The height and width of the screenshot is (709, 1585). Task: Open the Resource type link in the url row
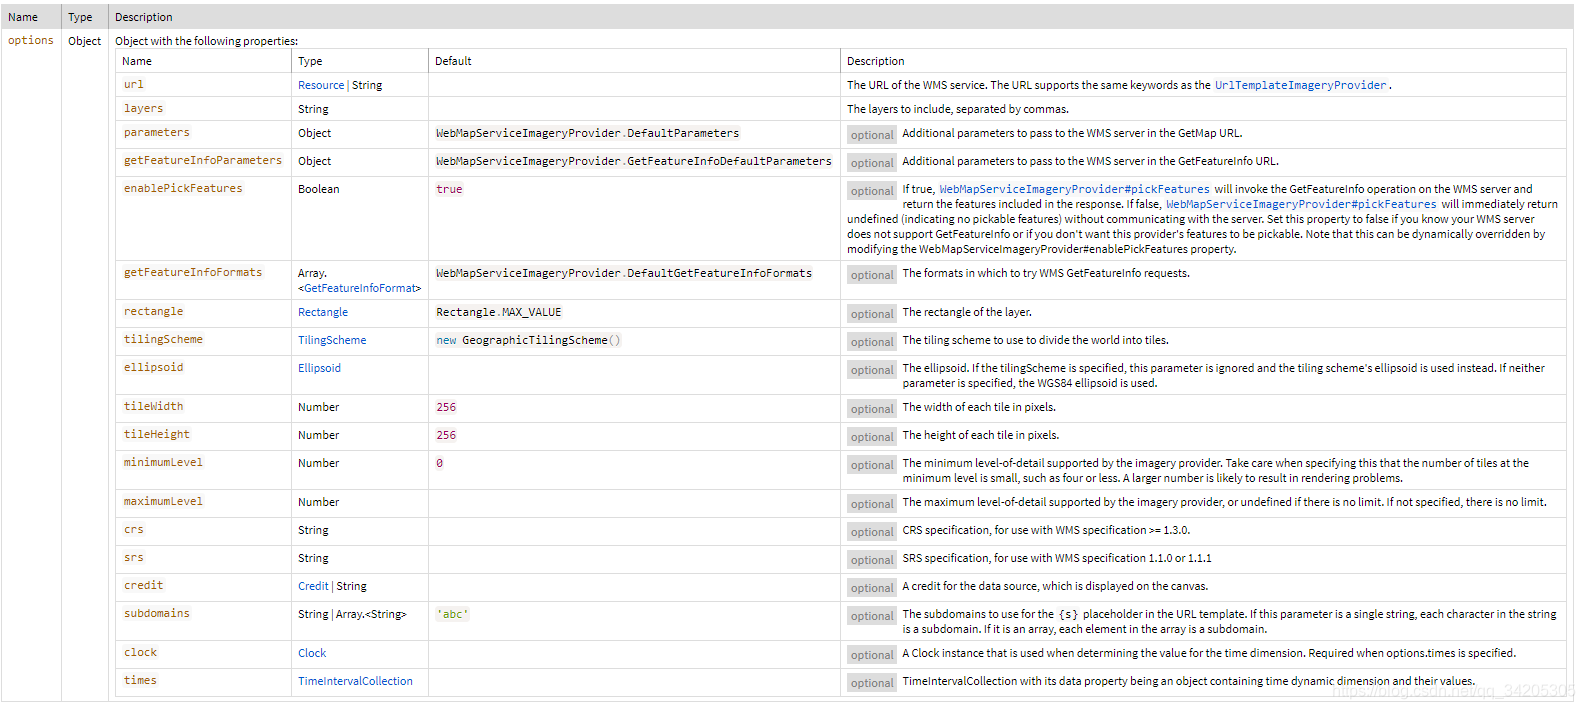320,85
